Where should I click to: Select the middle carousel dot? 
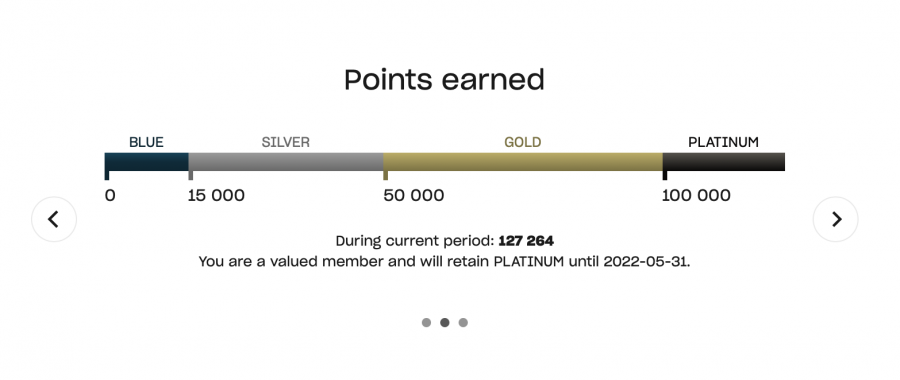tap(445, 323)
